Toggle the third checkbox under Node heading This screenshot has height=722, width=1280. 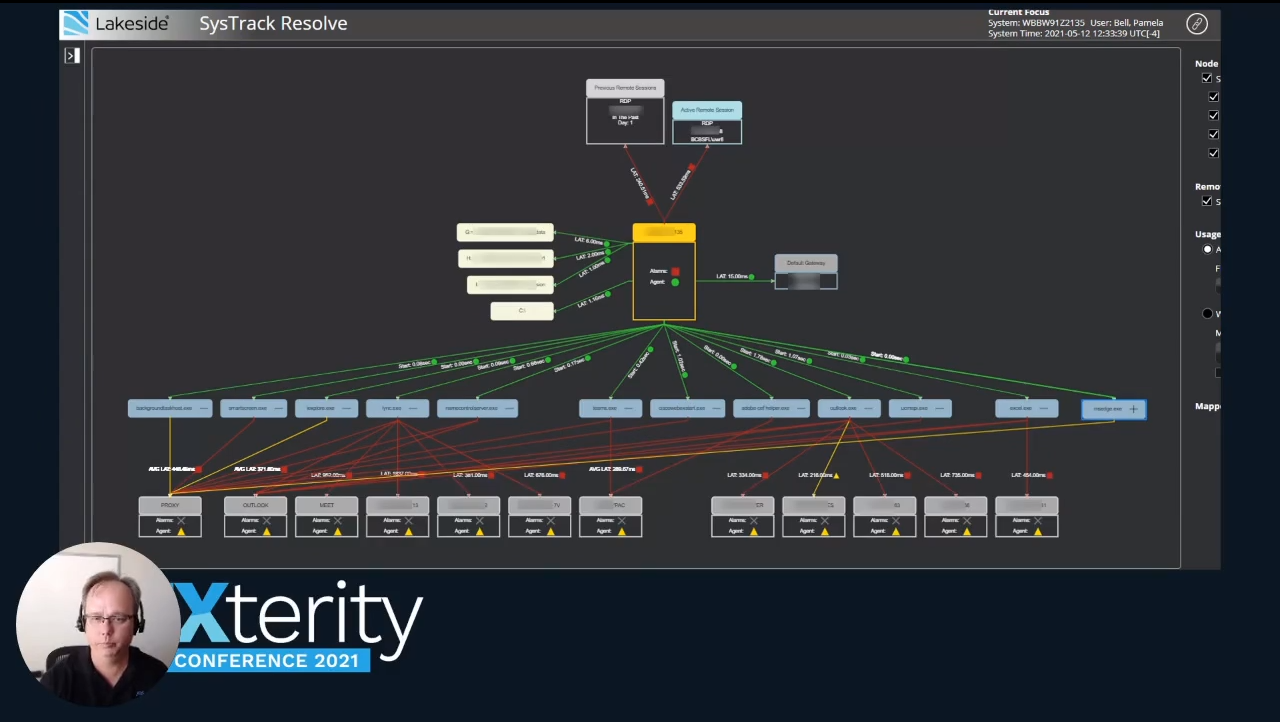tap(1214, 116)
